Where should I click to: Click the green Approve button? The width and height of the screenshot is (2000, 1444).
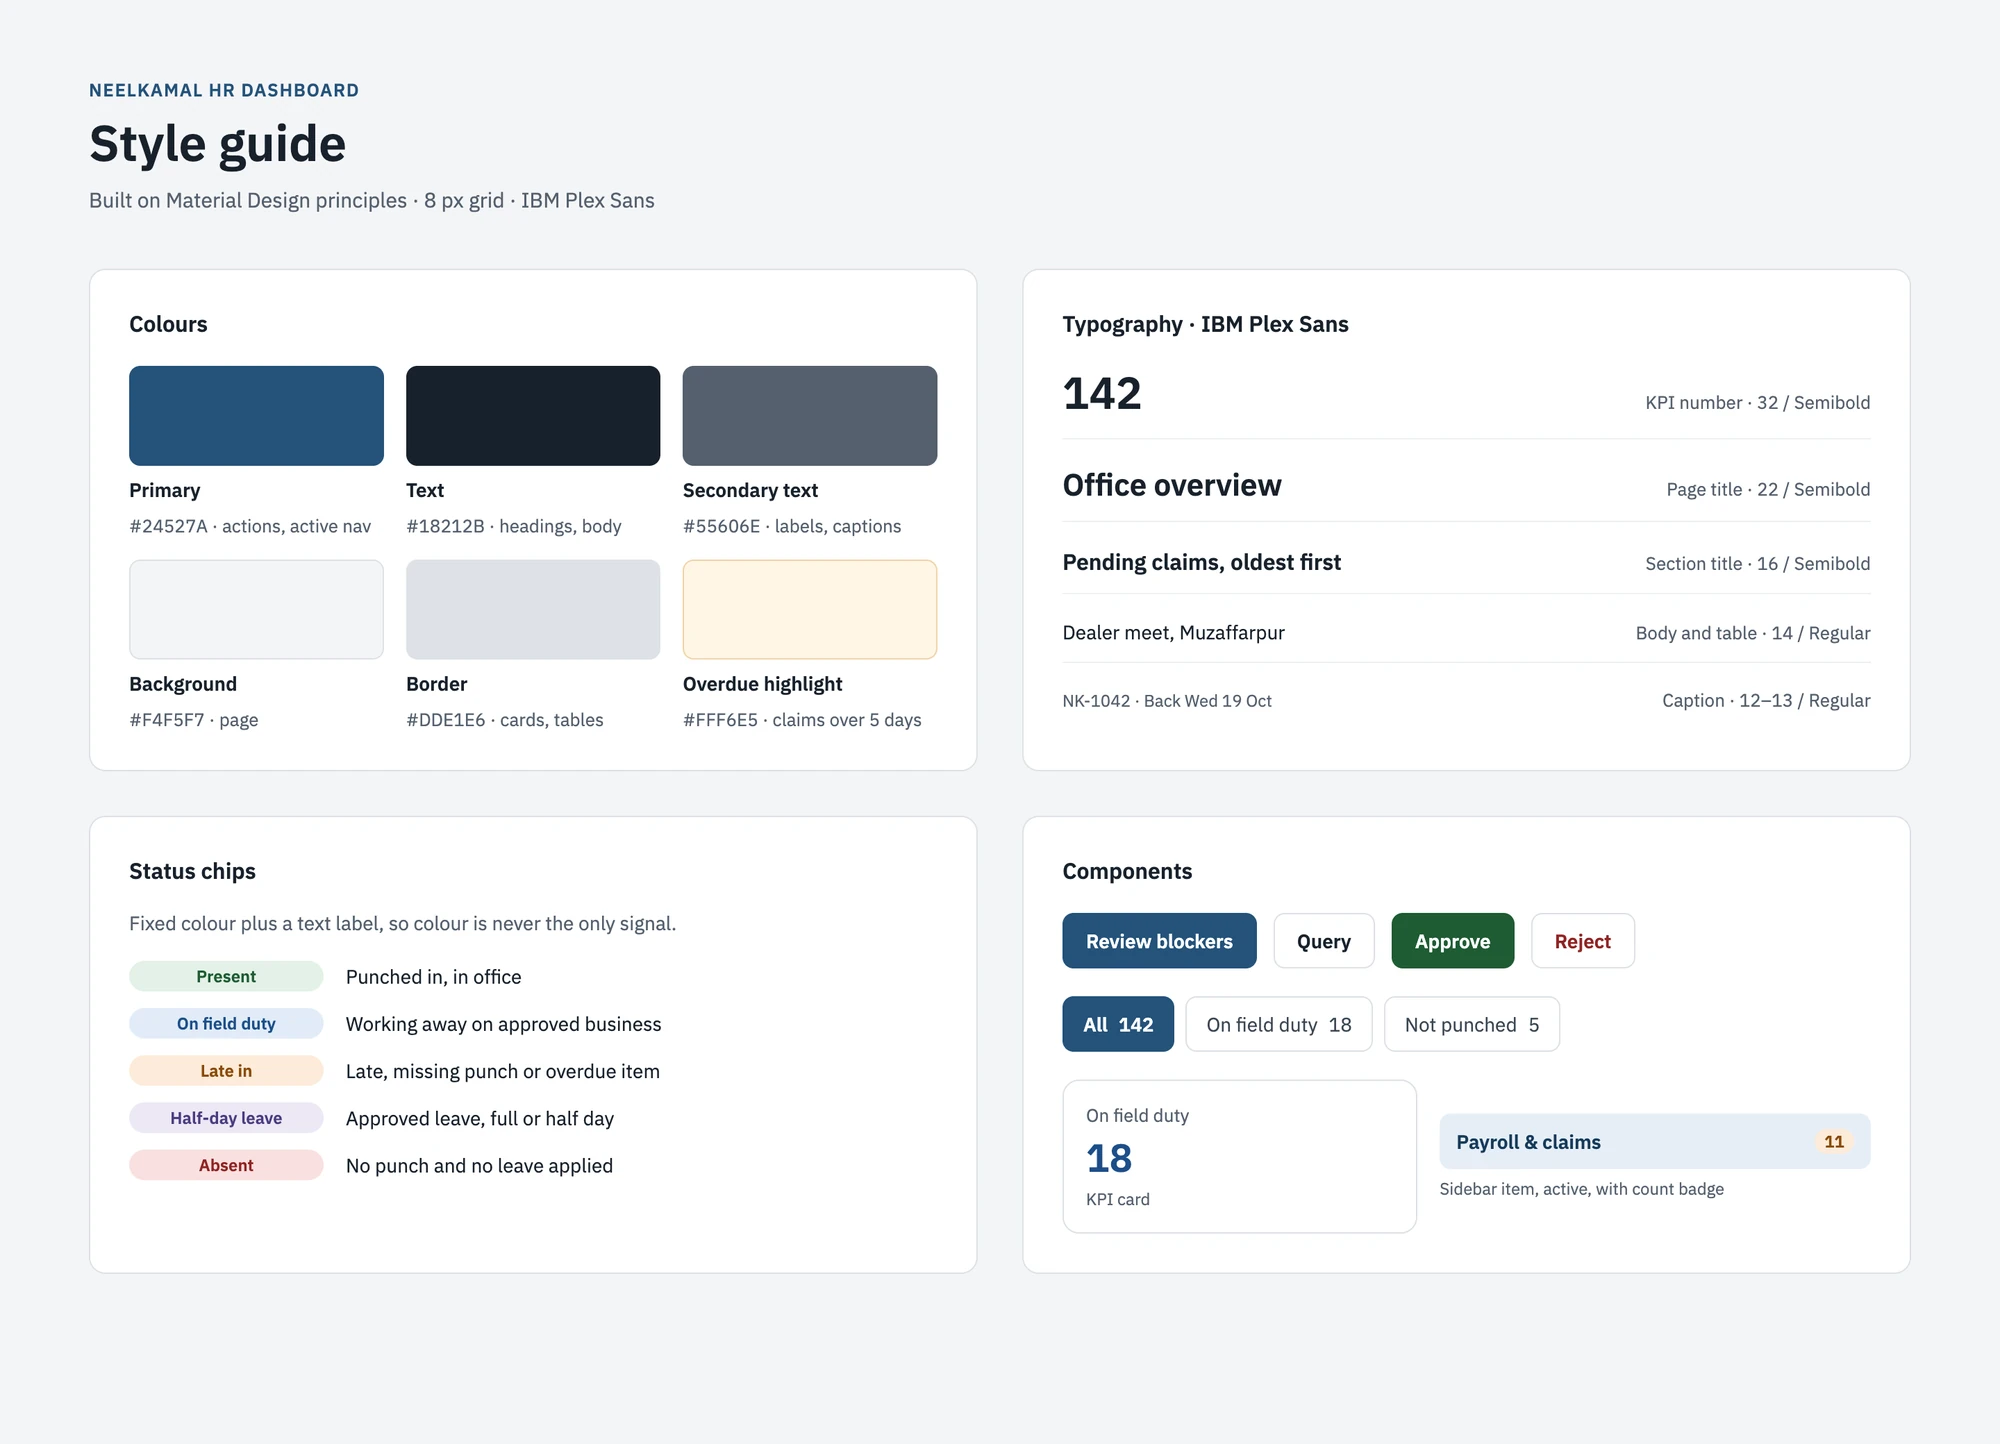pos(1452,941)
